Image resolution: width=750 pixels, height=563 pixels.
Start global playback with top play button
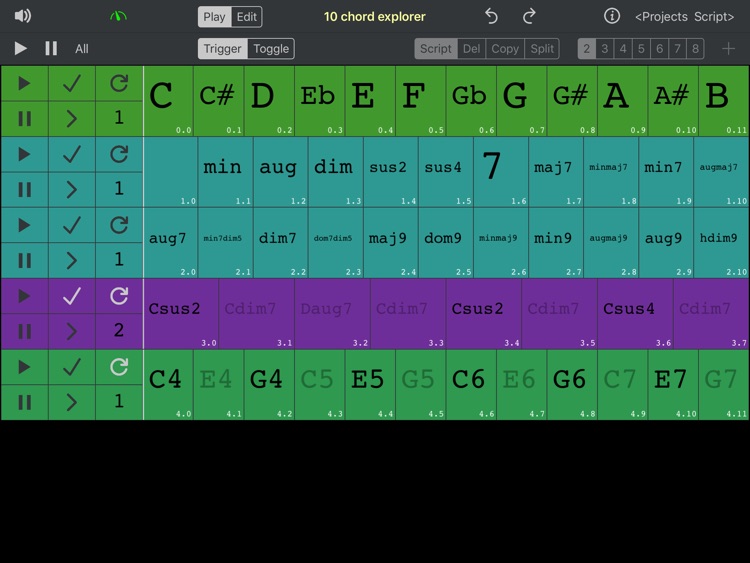pyautogui.click(x=20, y=48)
